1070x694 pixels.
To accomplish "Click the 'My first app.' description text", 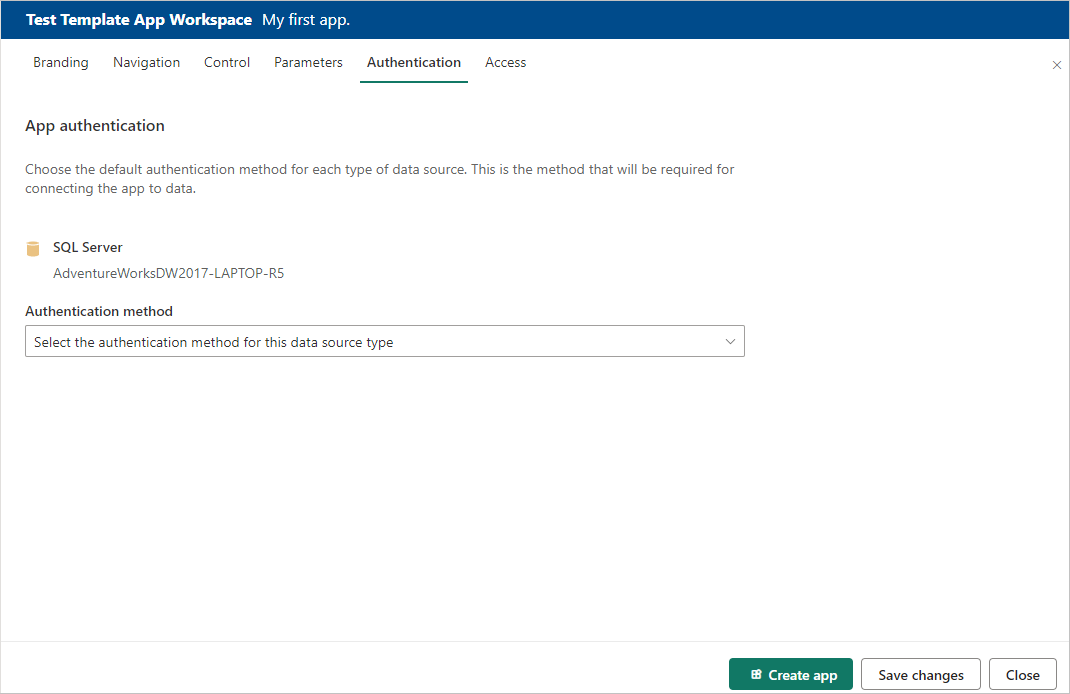I will pyautogui.click(x=306, y=20).
